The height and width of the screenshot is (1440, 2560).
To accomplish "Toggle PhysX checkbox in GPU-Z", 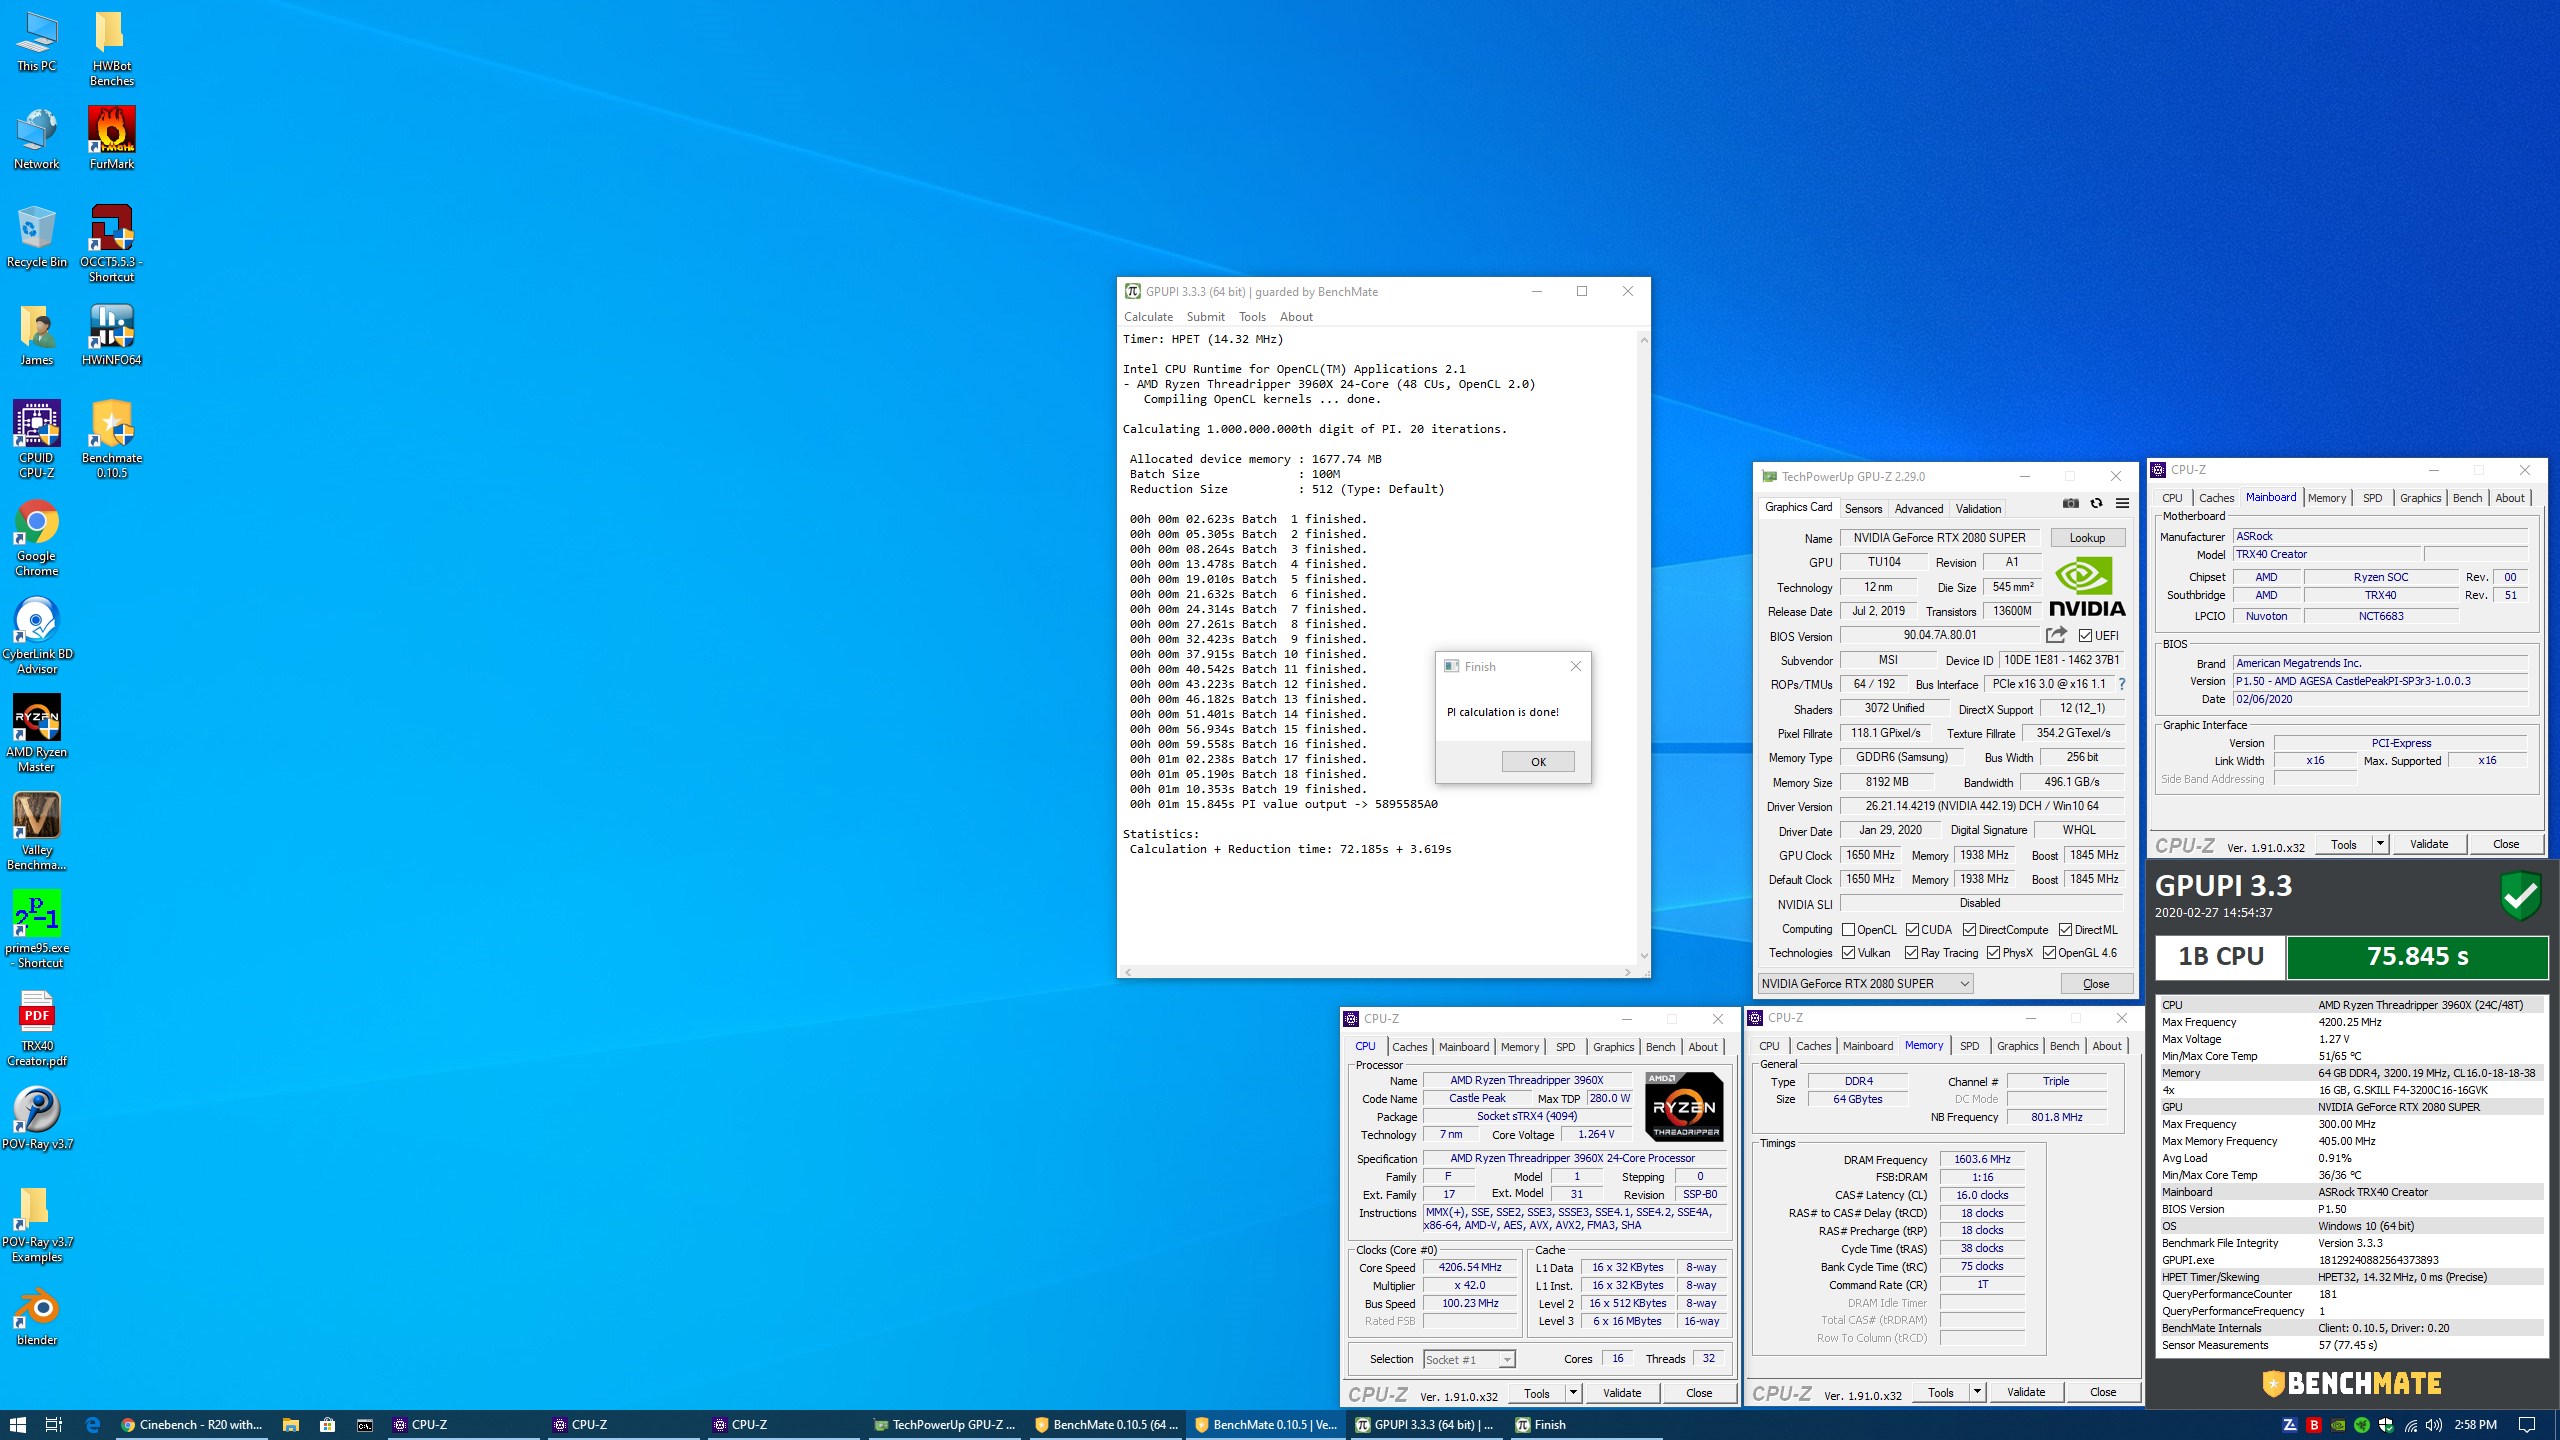I will (1993, 953).
